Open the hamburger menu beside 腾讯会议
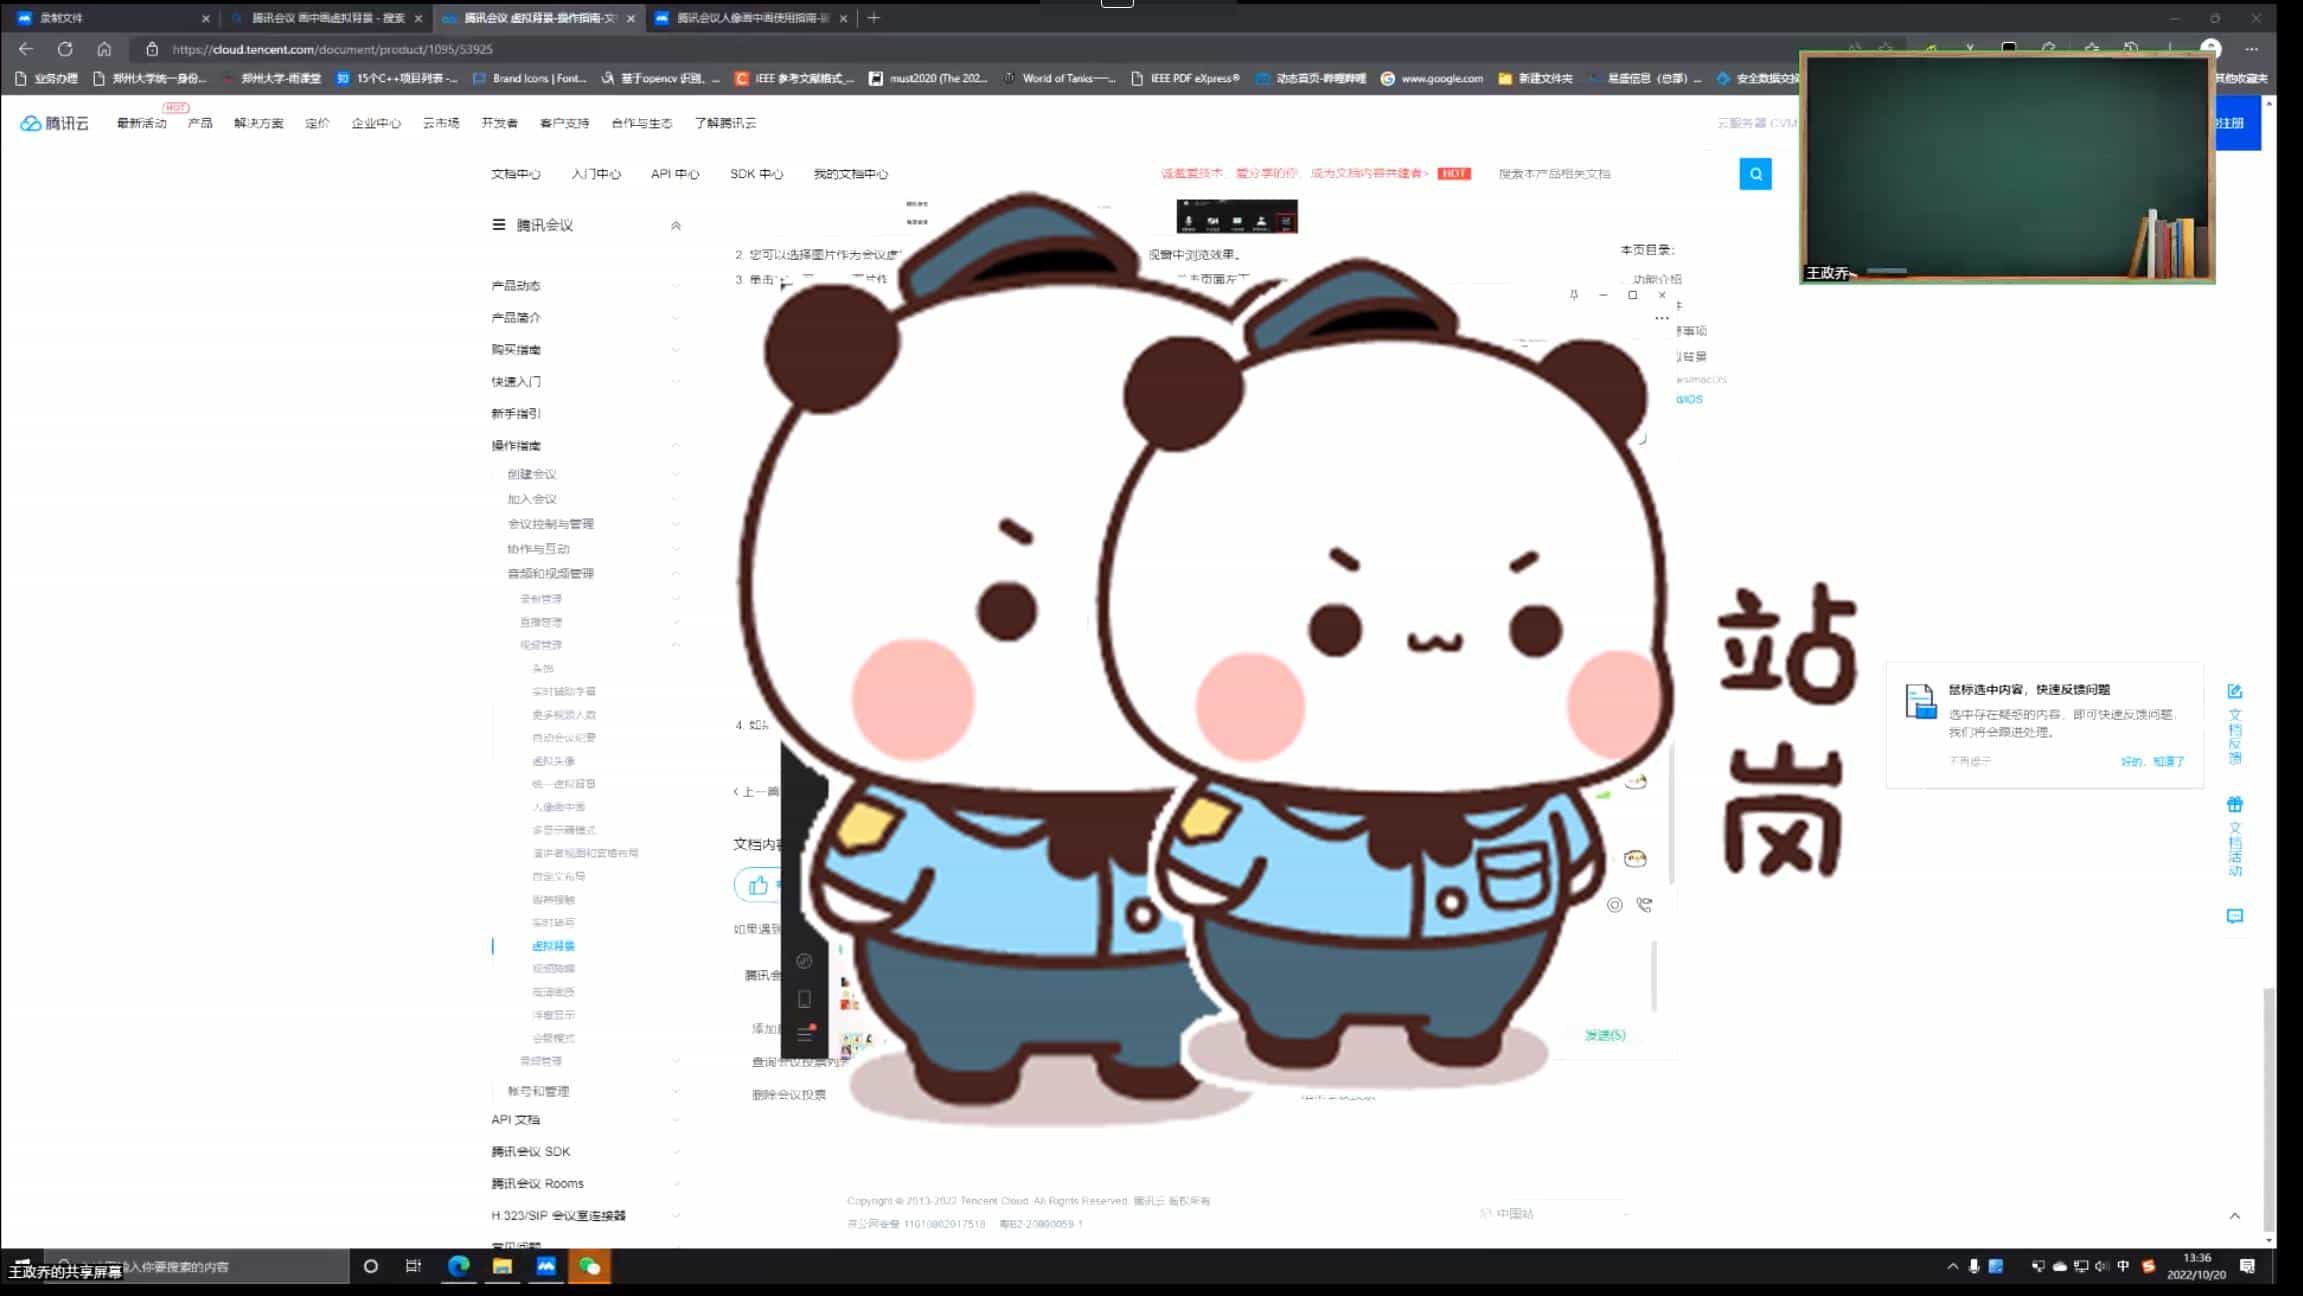 [498, 225]
